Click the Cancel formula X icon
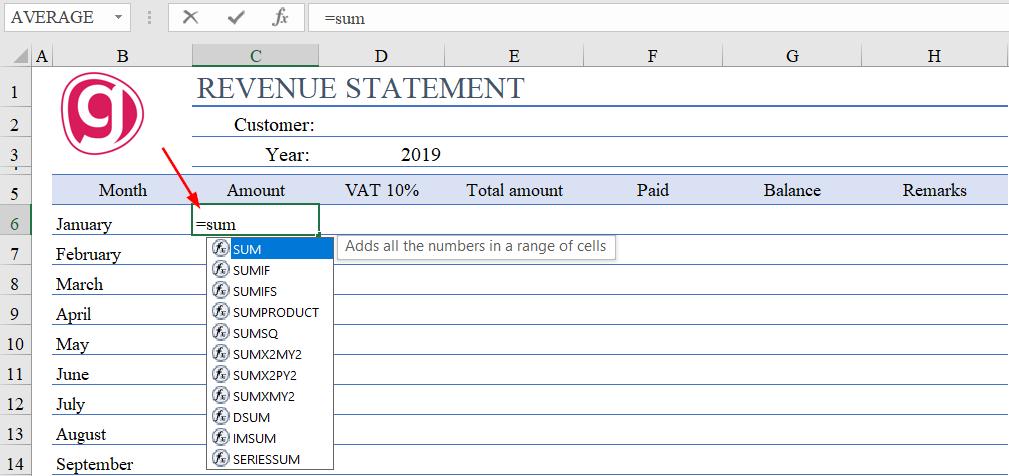 (x=191, y=17)
